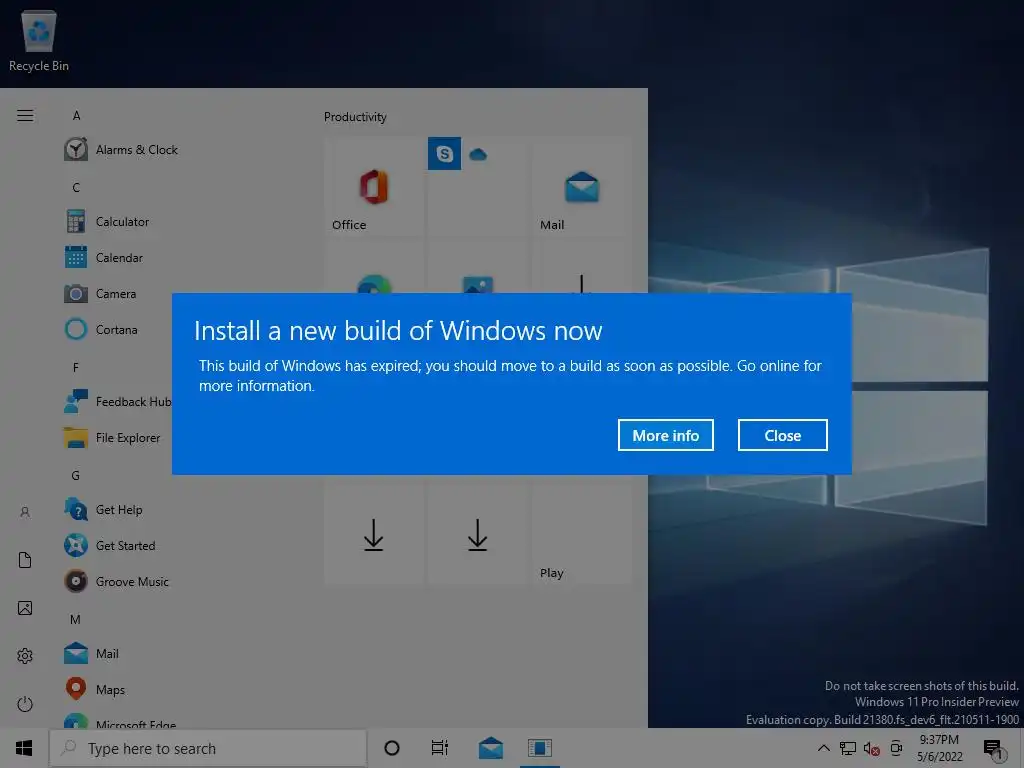The height and width of the screenshot is (768, 1024).
Task: Open the notification center icon
Action: [993, 748]
